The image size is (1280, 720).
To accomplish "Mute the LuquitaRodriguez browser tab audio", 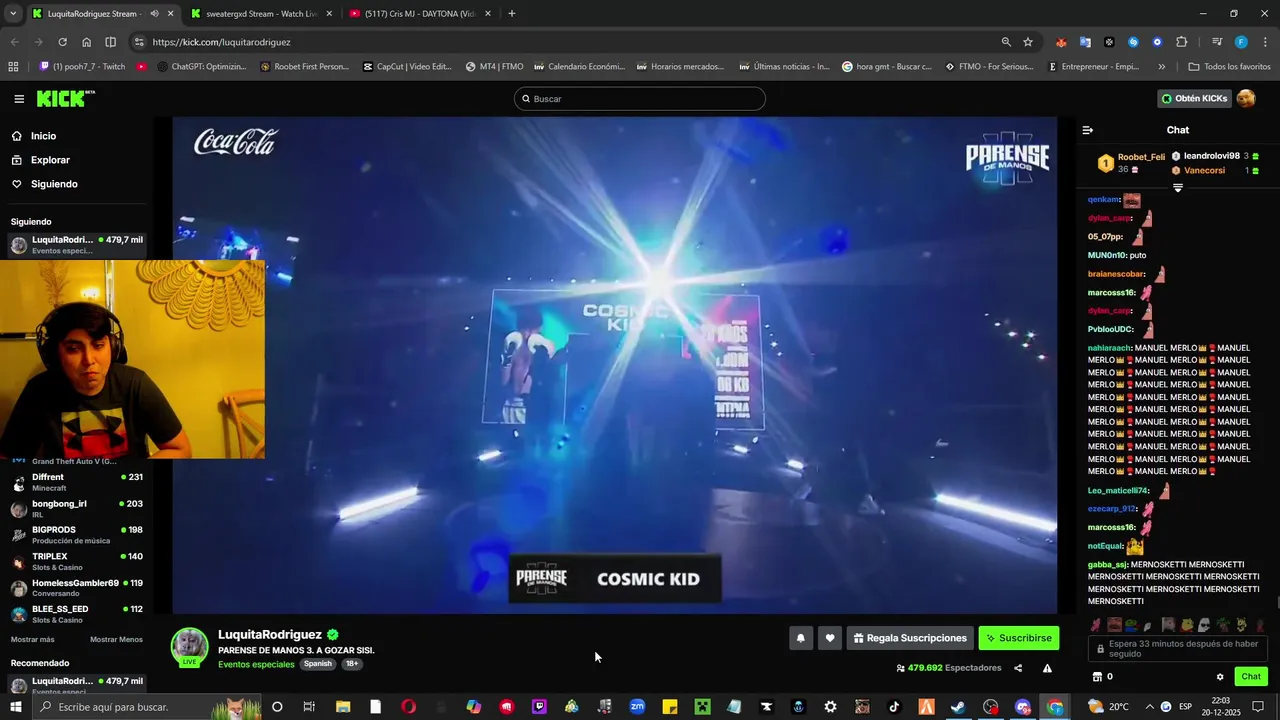I will [154, 14].
